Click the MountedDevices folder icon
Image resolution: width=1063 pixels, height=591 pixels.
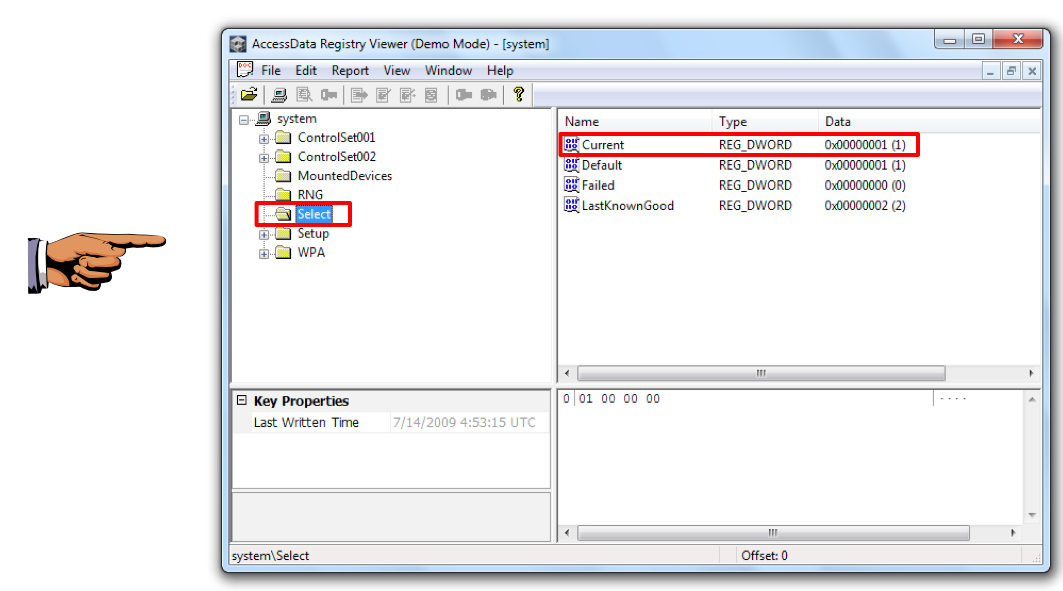[x=283, y=176]
